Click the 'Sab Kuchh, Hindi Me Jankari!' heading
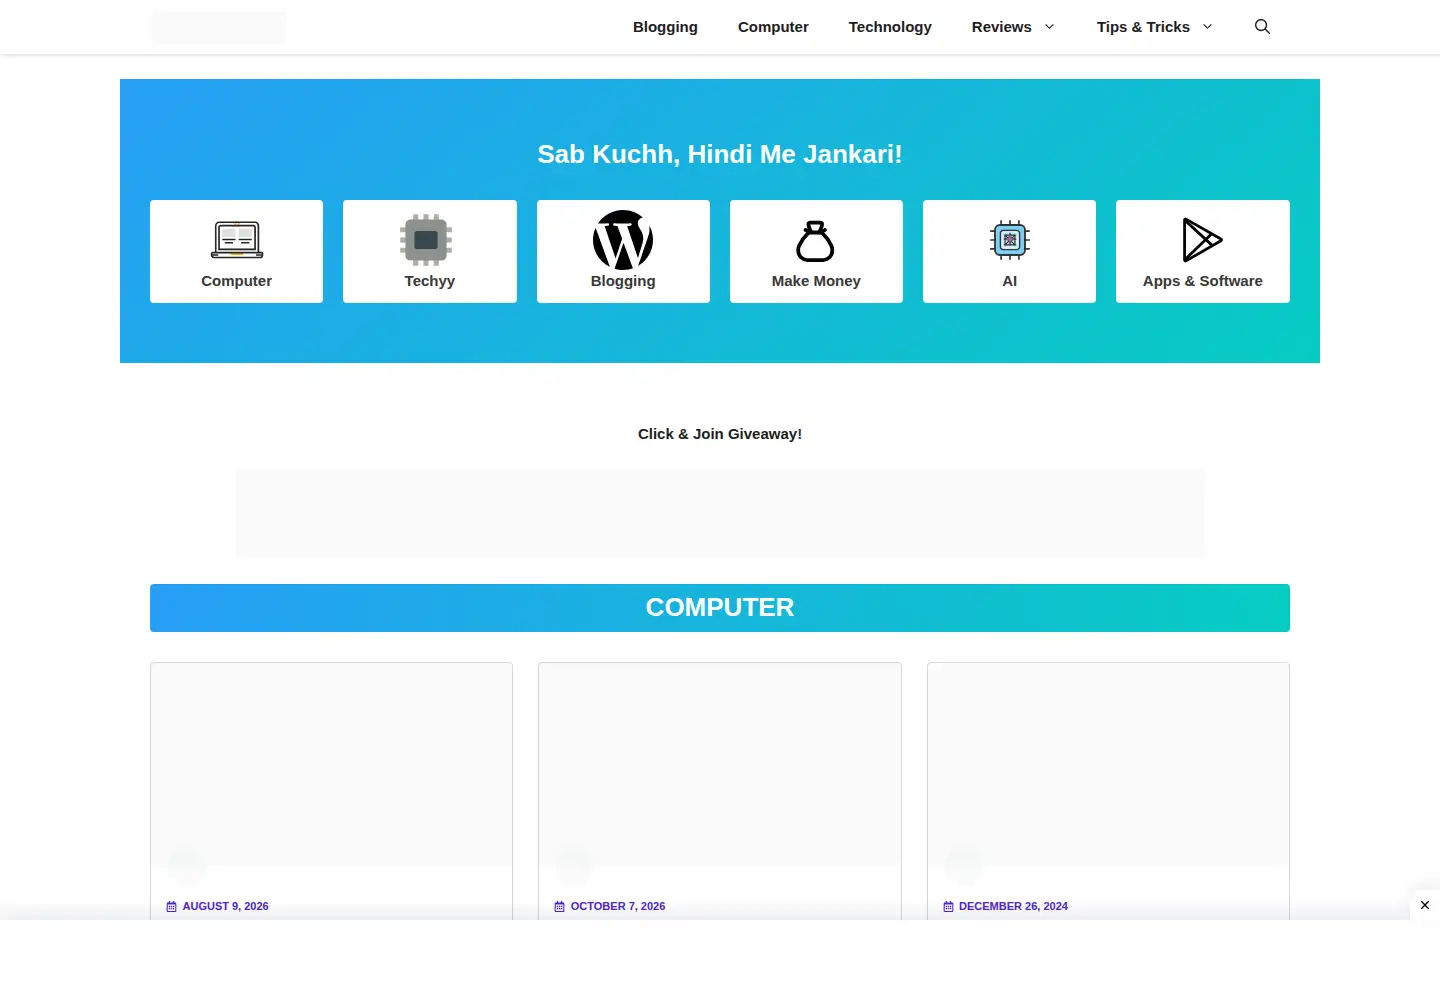 click(720, 154)
